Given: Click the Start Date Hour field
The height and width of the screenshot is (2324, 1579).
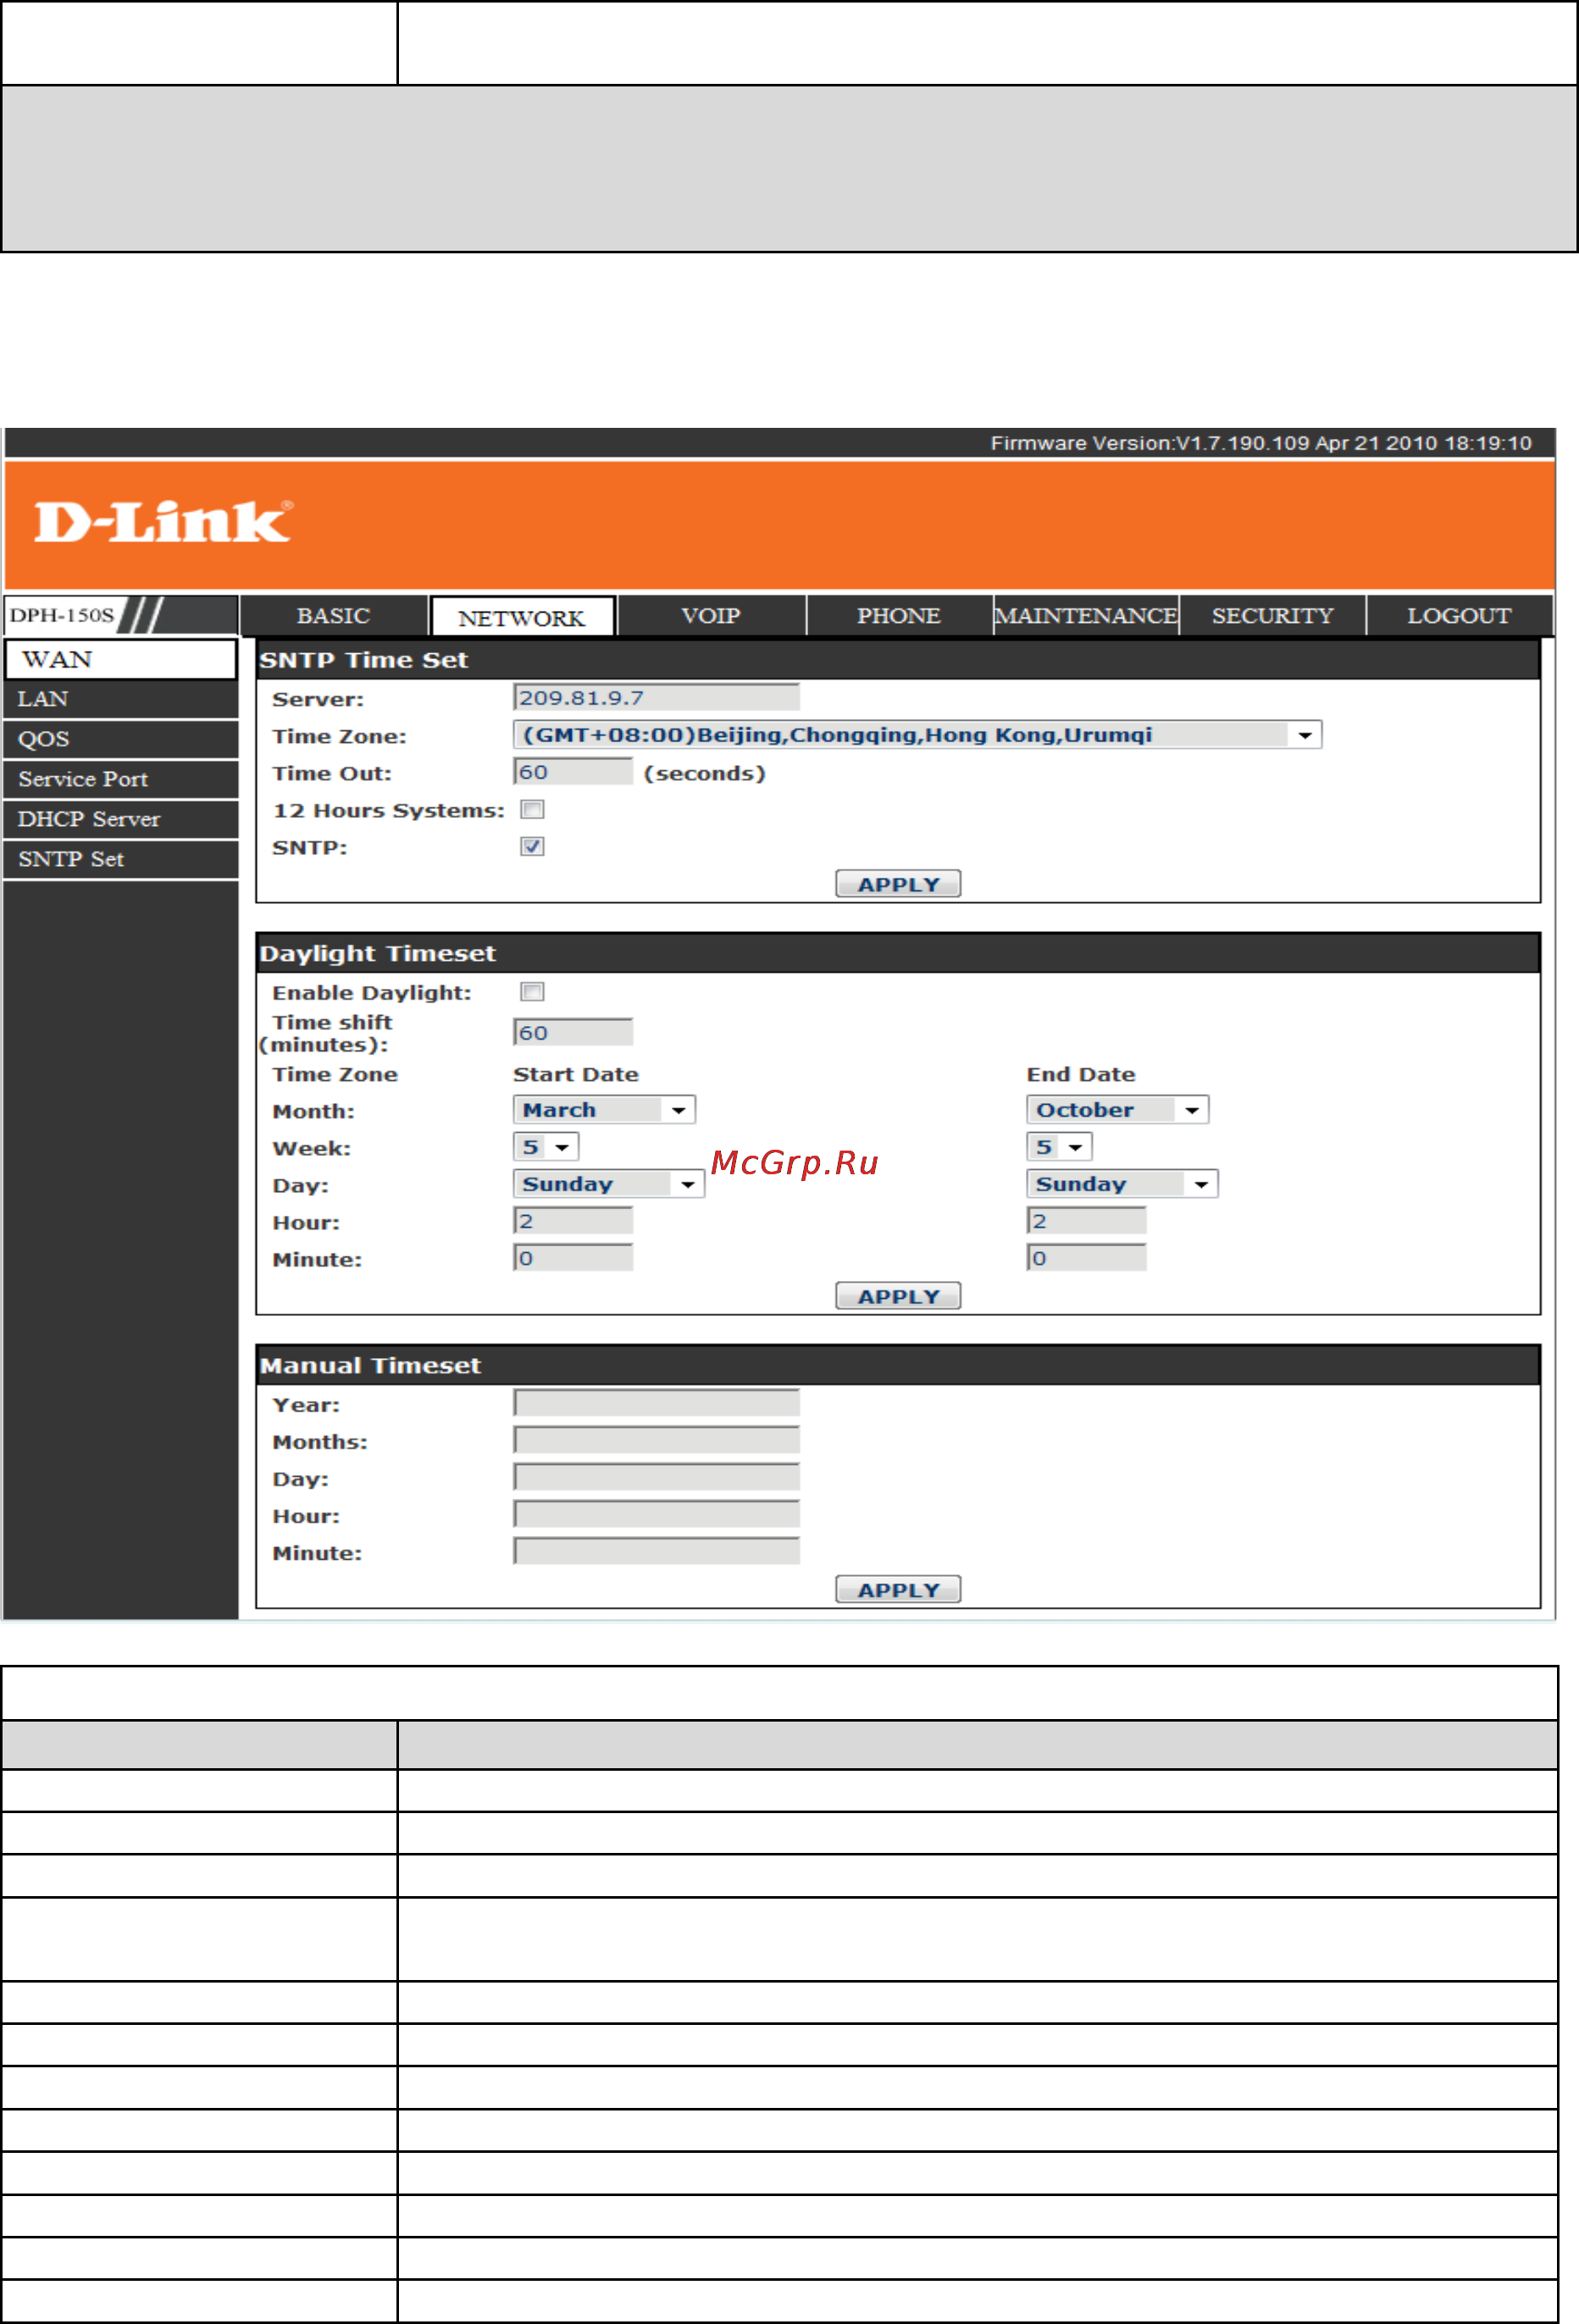Looking at the screenshot, I should [573, 1221].
